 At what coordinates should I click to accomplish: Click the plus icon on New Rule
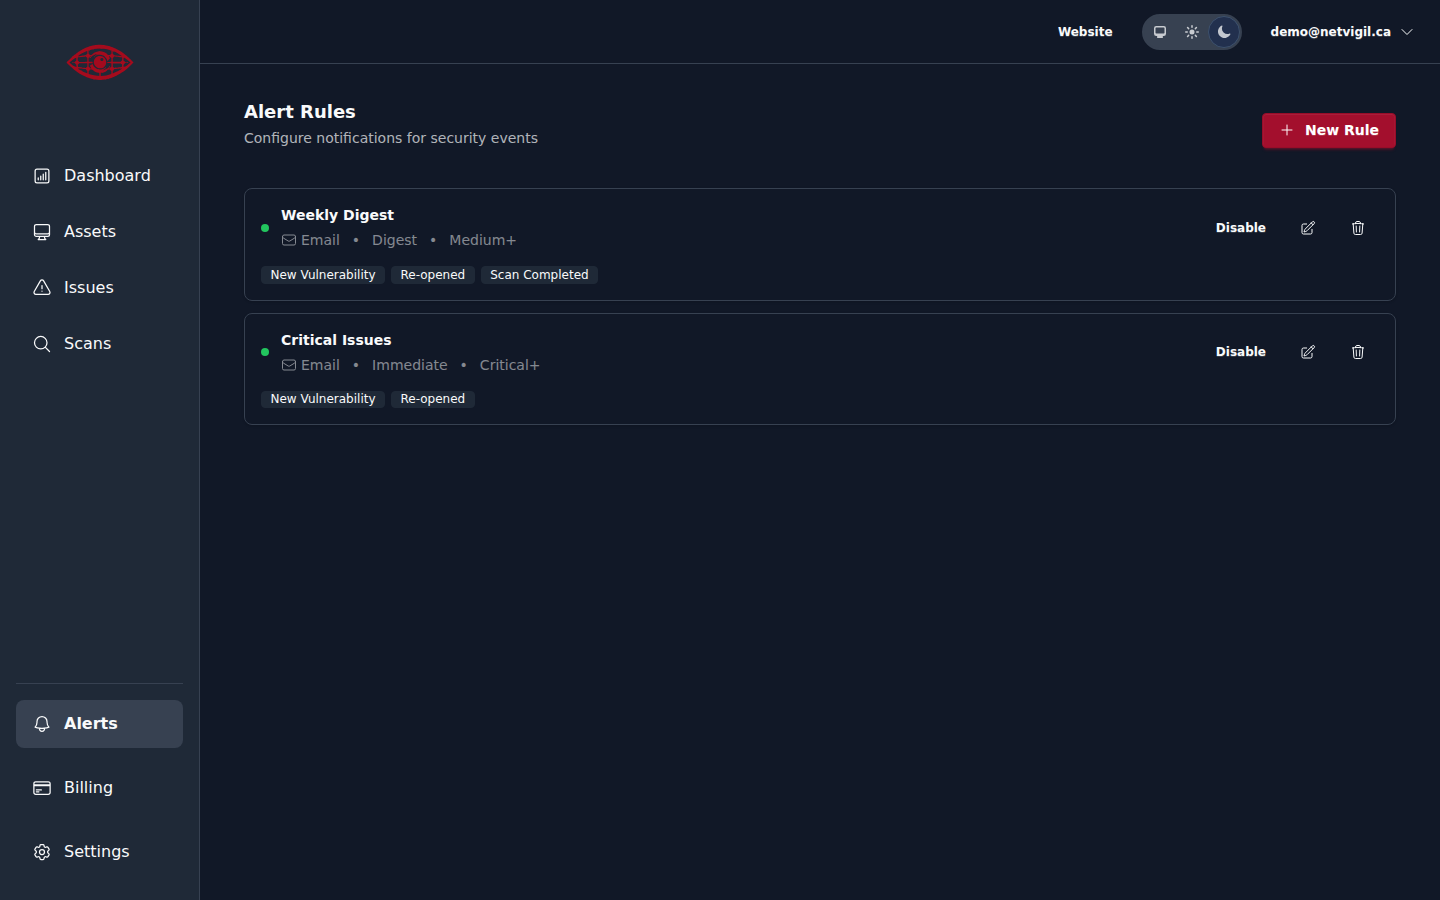1287,131
